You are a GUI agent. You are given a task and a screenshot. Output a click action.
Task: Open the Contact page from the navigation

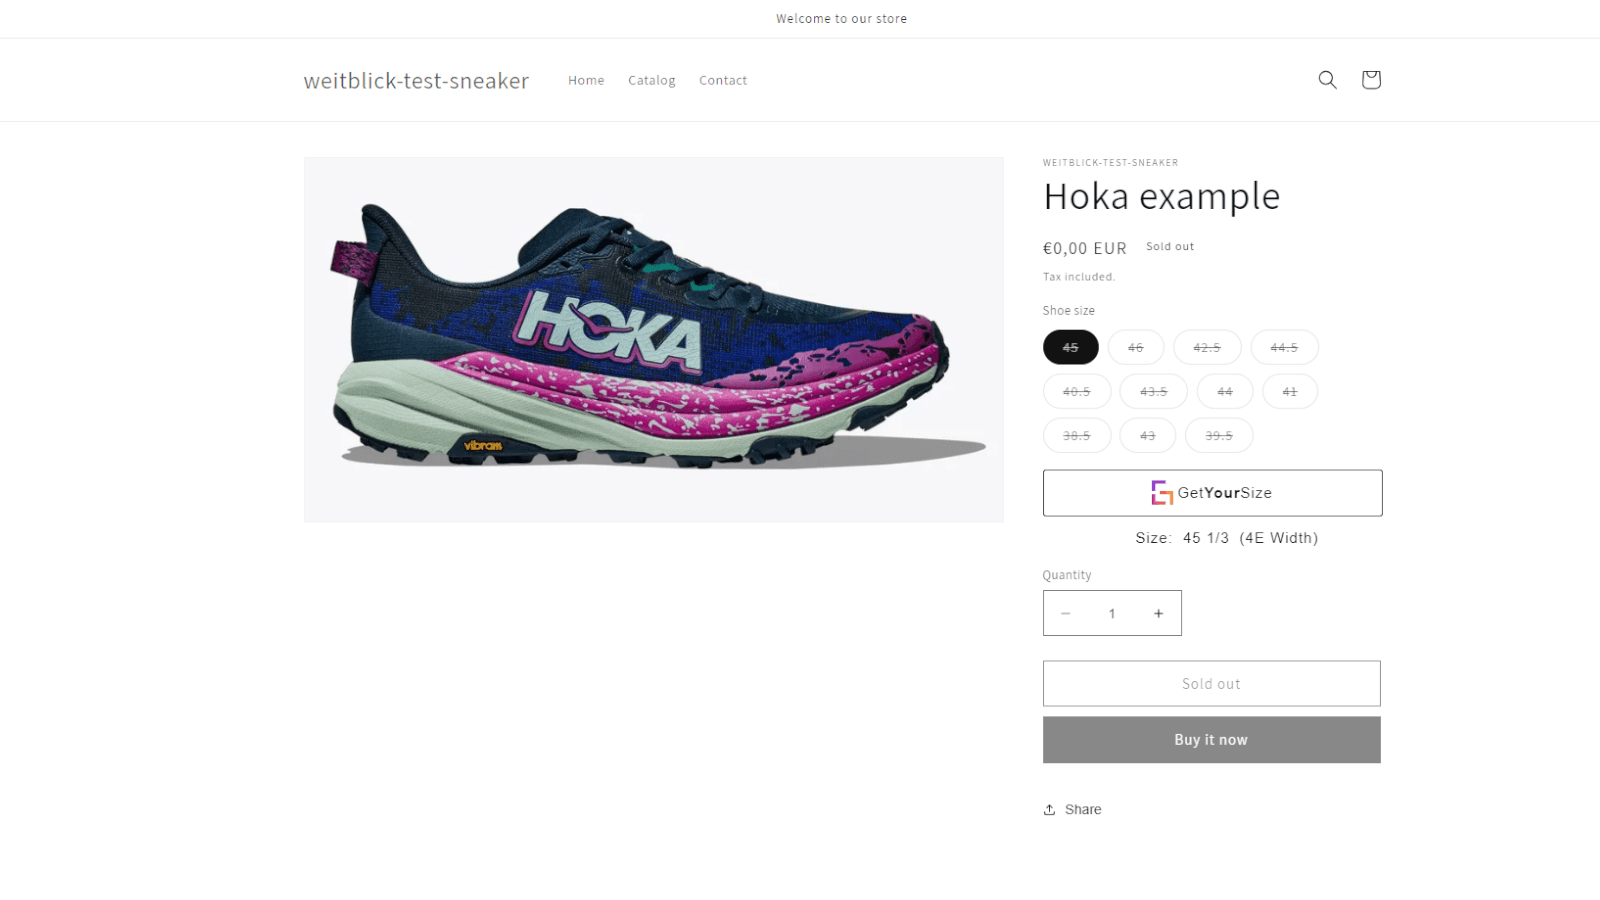tap(722, 80)
